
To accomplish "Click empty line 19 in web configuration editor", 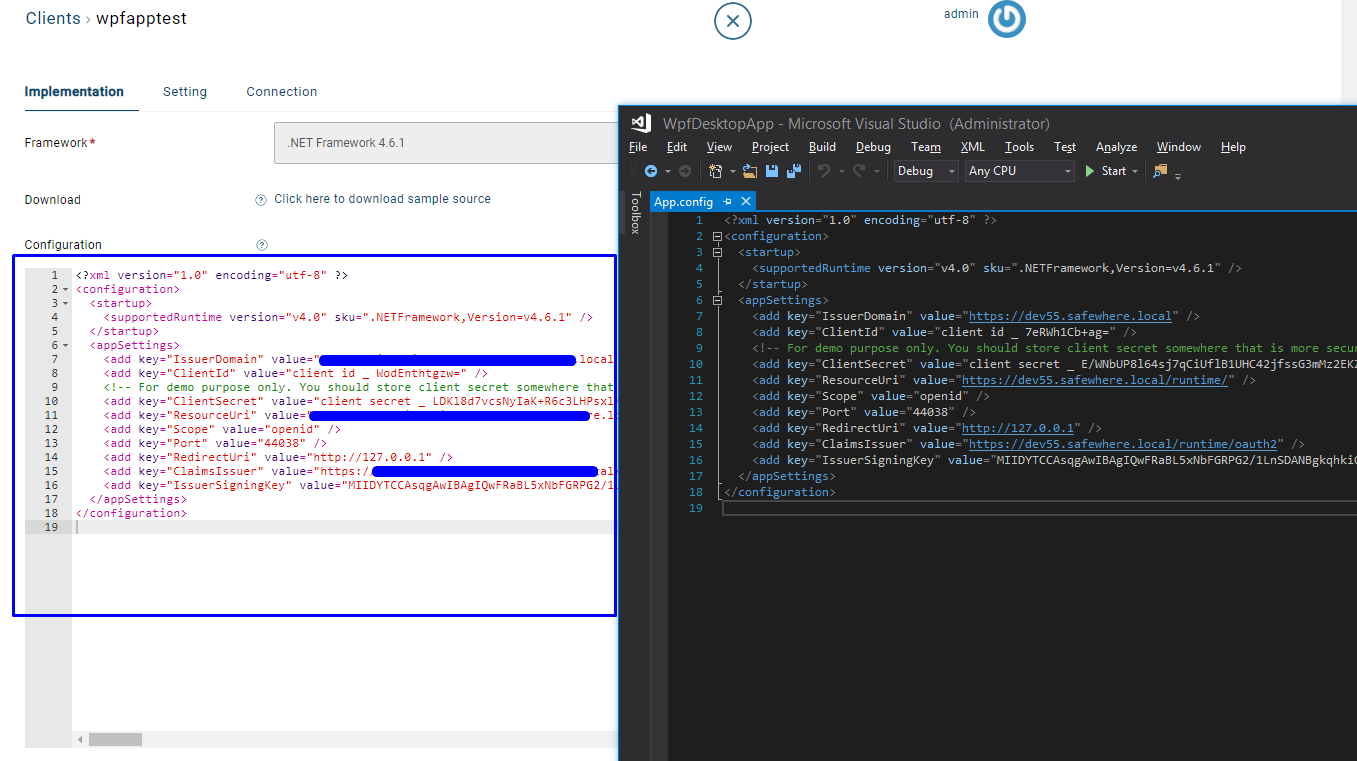I will [x=344, y=527].
